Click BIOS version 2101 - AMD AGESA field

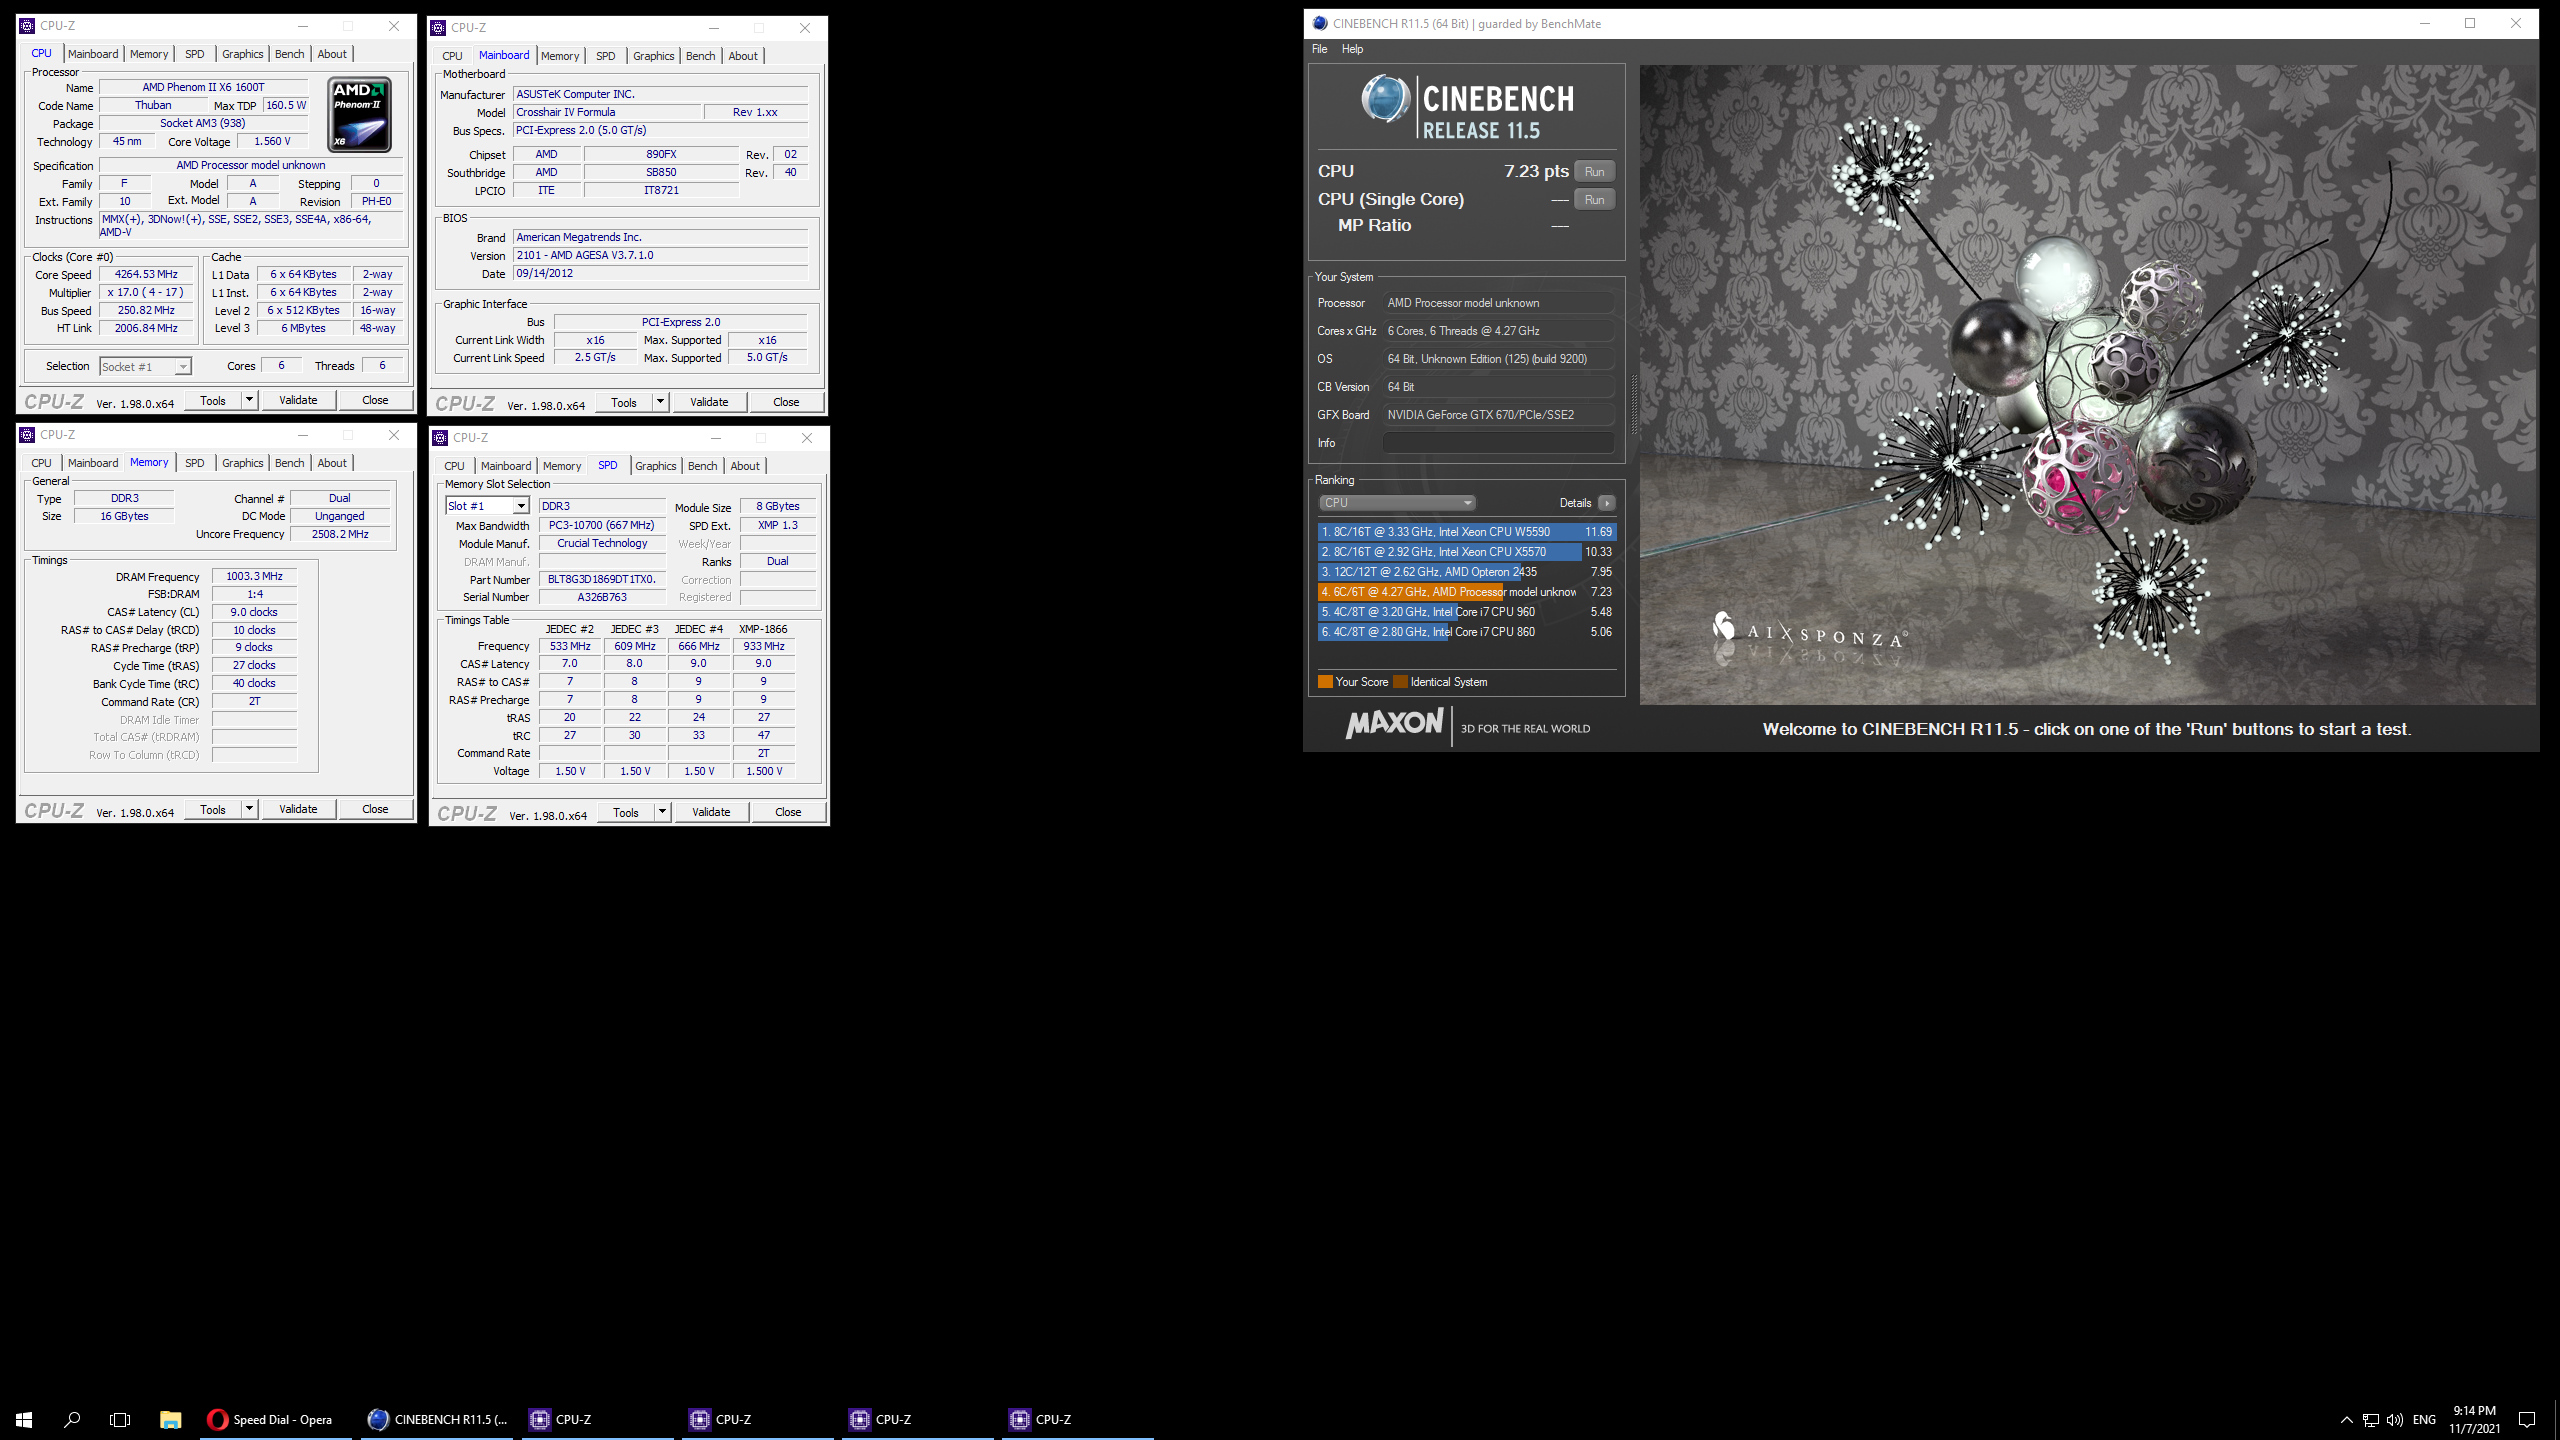(660, 255)
